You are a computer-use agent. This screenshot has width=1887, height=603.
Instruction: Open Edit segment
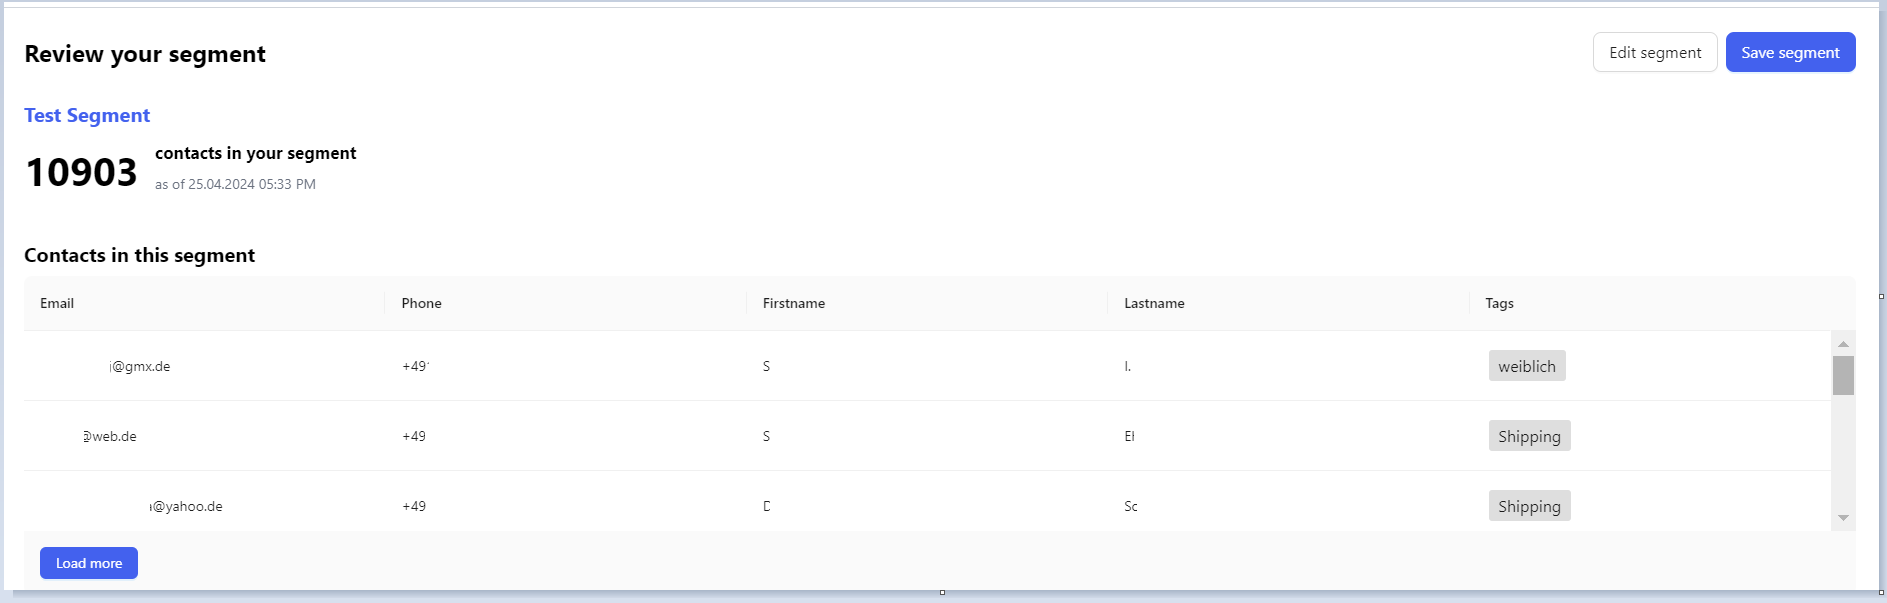click(1654, 53)
